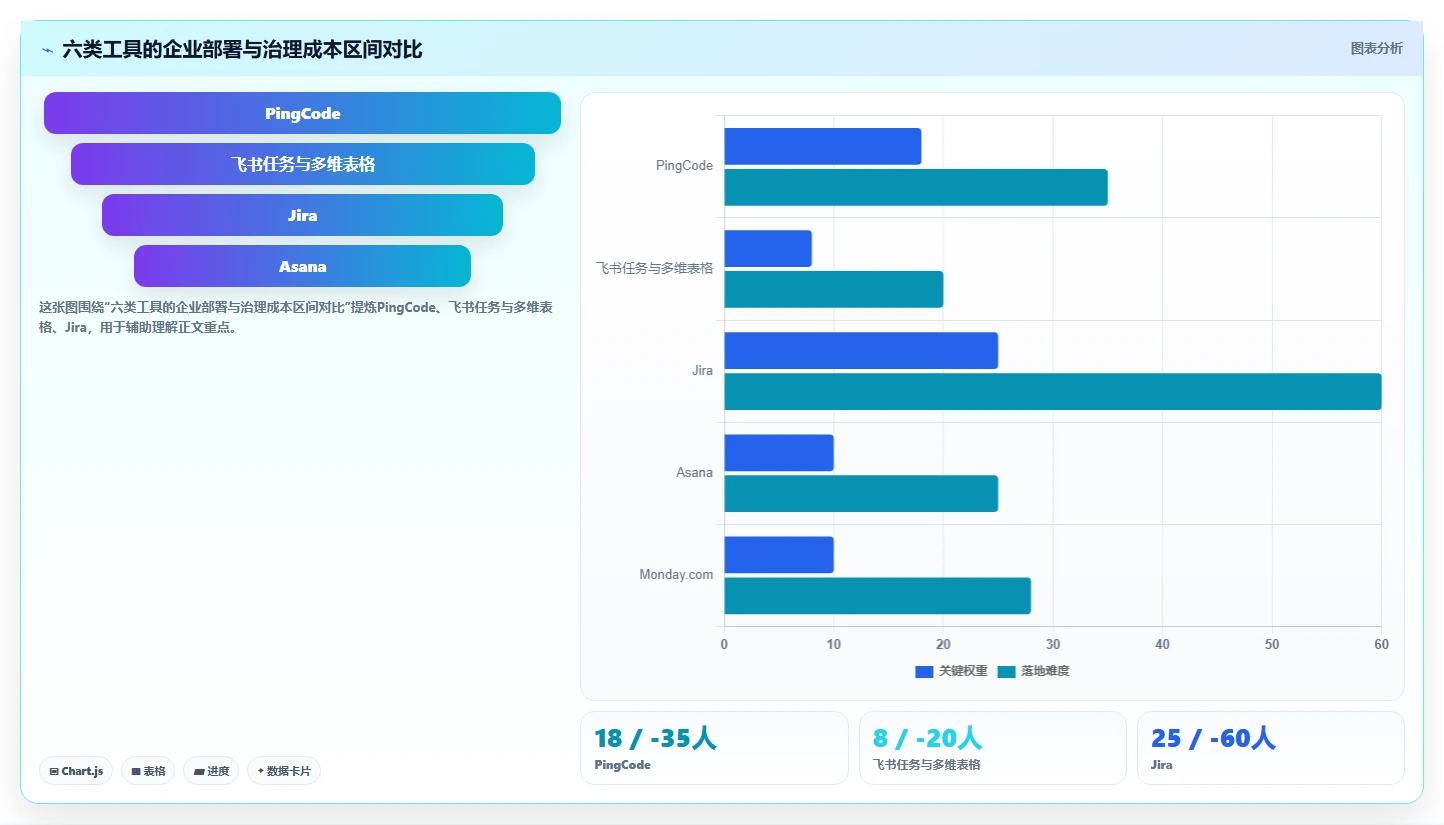This screenshot has height=825, width=1444.
Task: Click the x-axis tick label 60
Action: click(x=1381, y=644)
